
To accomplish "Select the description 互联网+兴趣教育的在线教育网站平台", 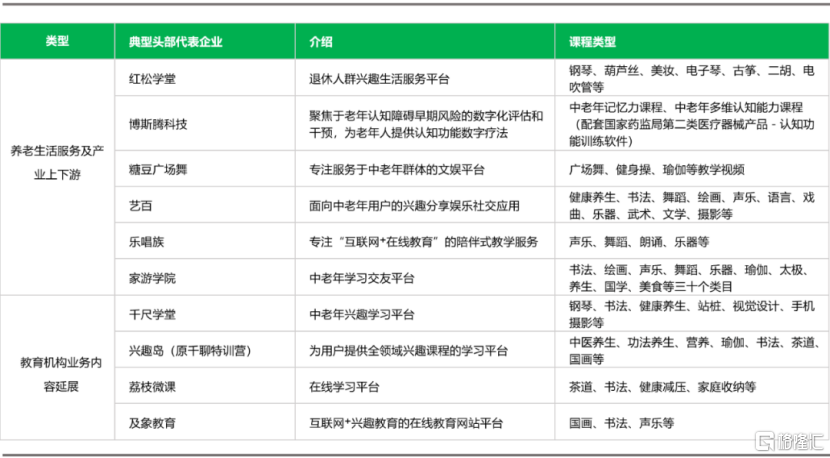I will [405, 423].
